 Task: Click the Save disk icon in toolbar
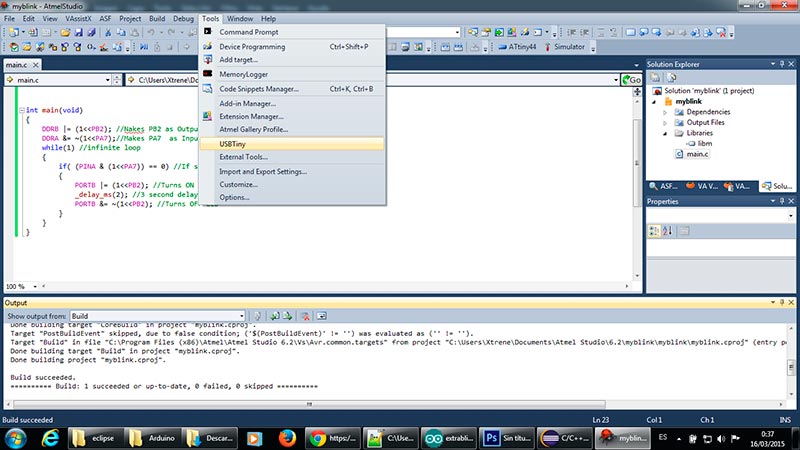tap(78, 32)
